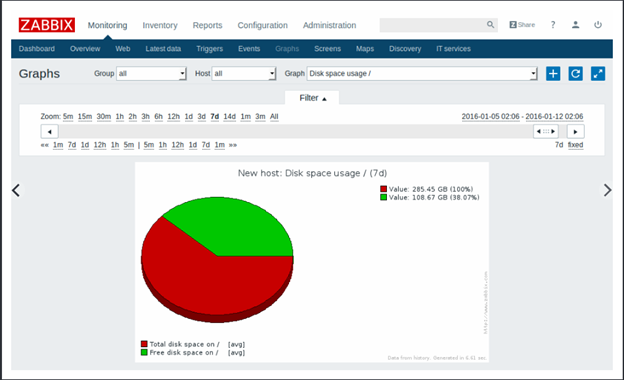Click the double right arrows time shift
Image resolution: width=624 pixels, height=380 pixels.
(233, 145)
